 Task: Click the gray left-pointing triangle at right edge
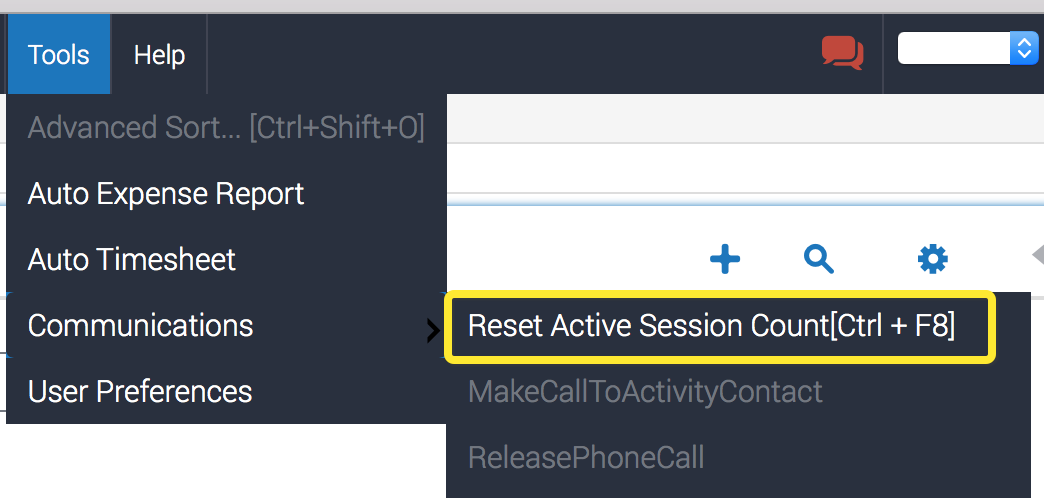pyautogui.click(x=1037, y=255)
